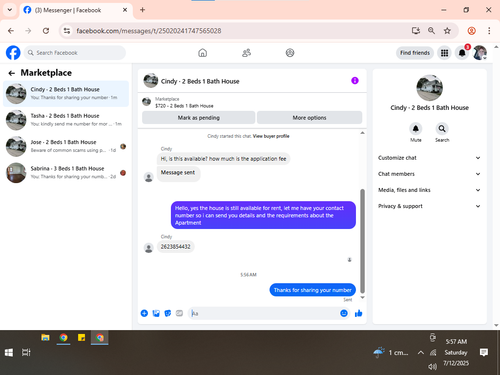Open a new browser tab

pyautogui.click(x=142, y=10)
